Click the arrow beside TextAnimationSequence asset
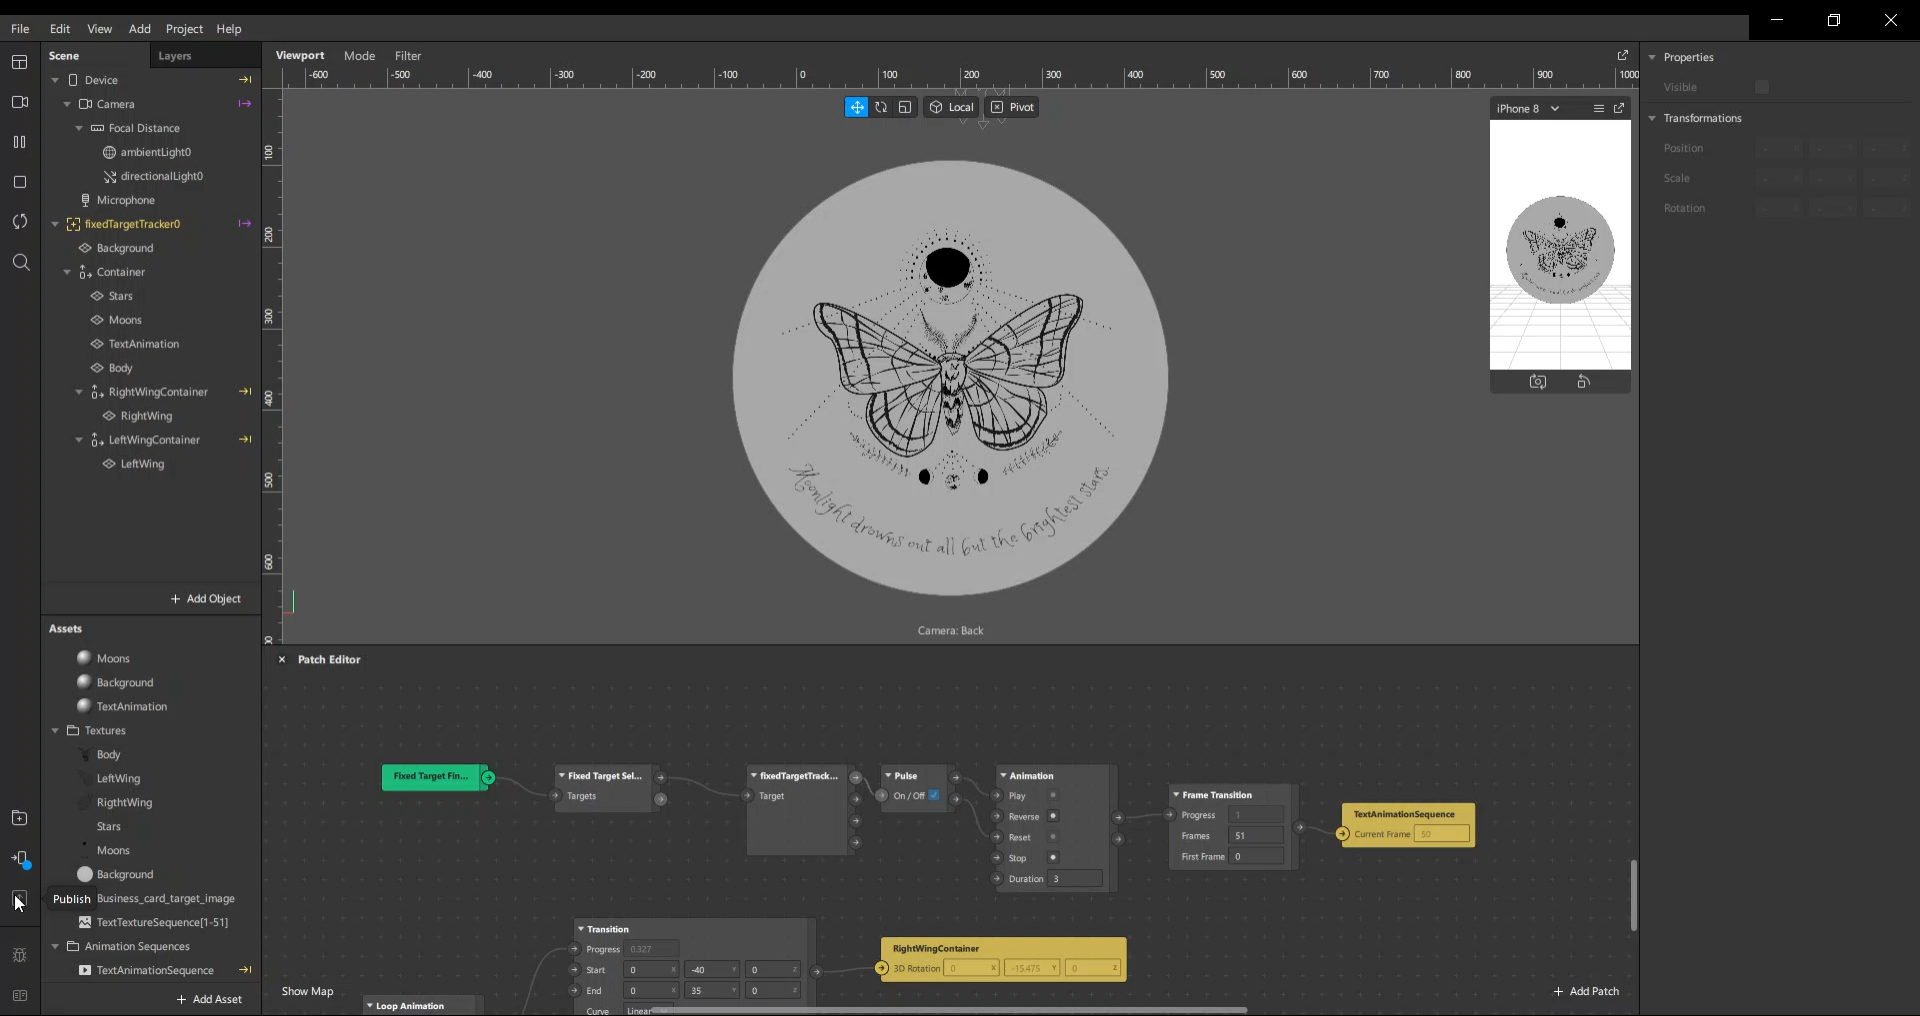 click(x=245, y=970)
